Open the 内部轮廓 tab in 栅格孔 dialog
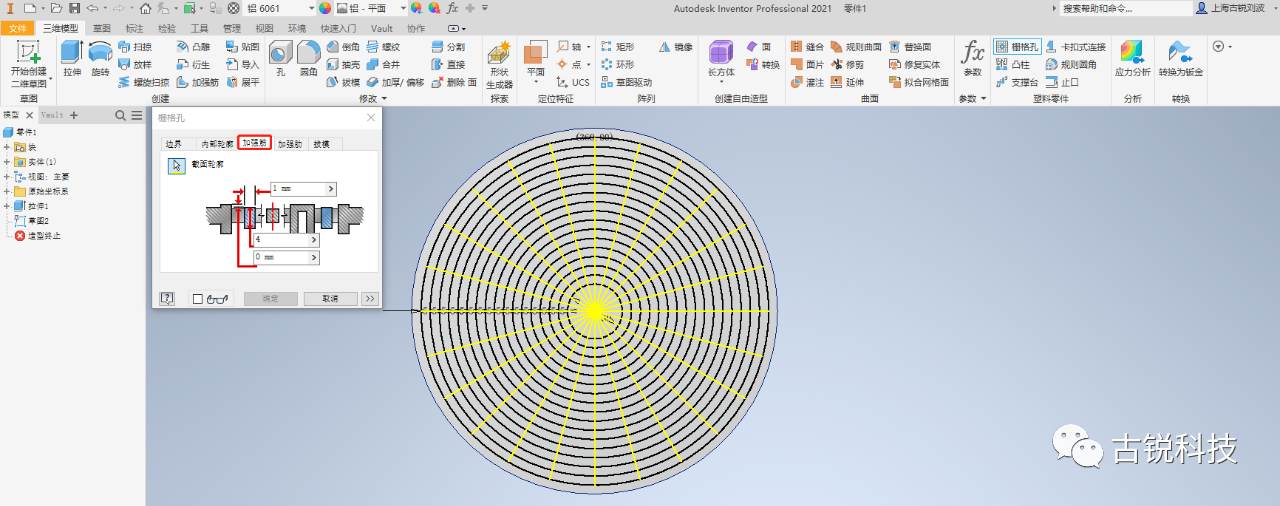This screenshot has height=506, width=1280. pyautogui.click(x=217, y=144)
